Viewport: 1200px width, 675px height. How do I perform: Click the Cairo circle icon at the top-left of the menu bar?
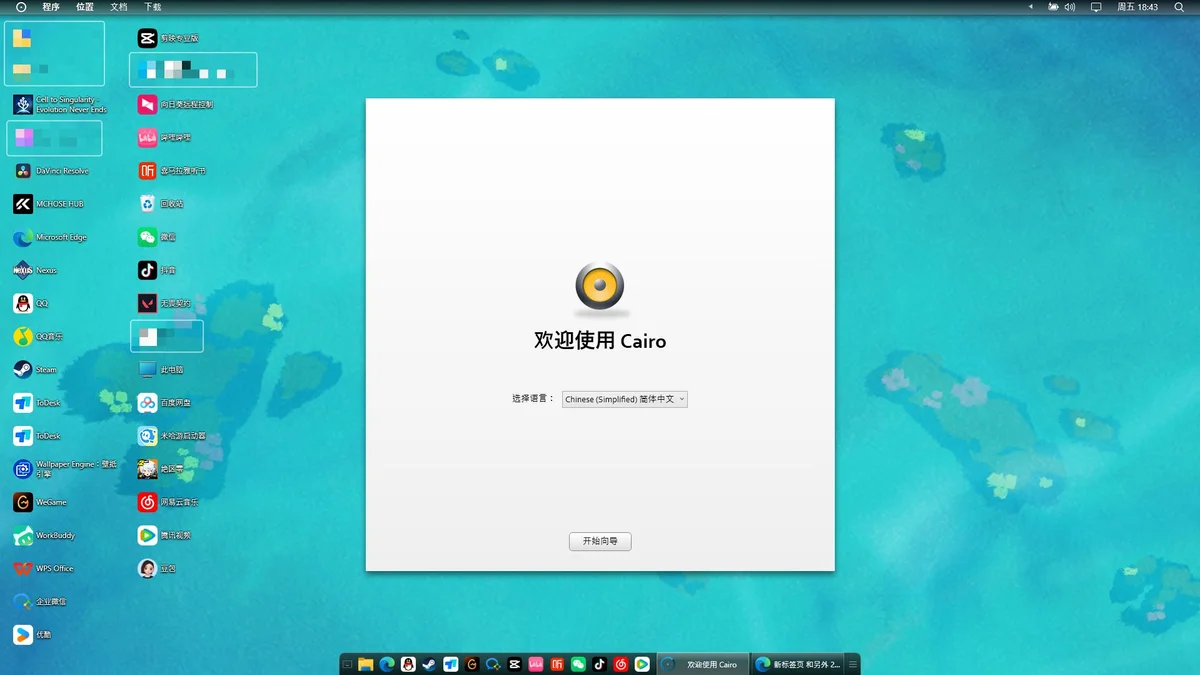click(21, 7)
